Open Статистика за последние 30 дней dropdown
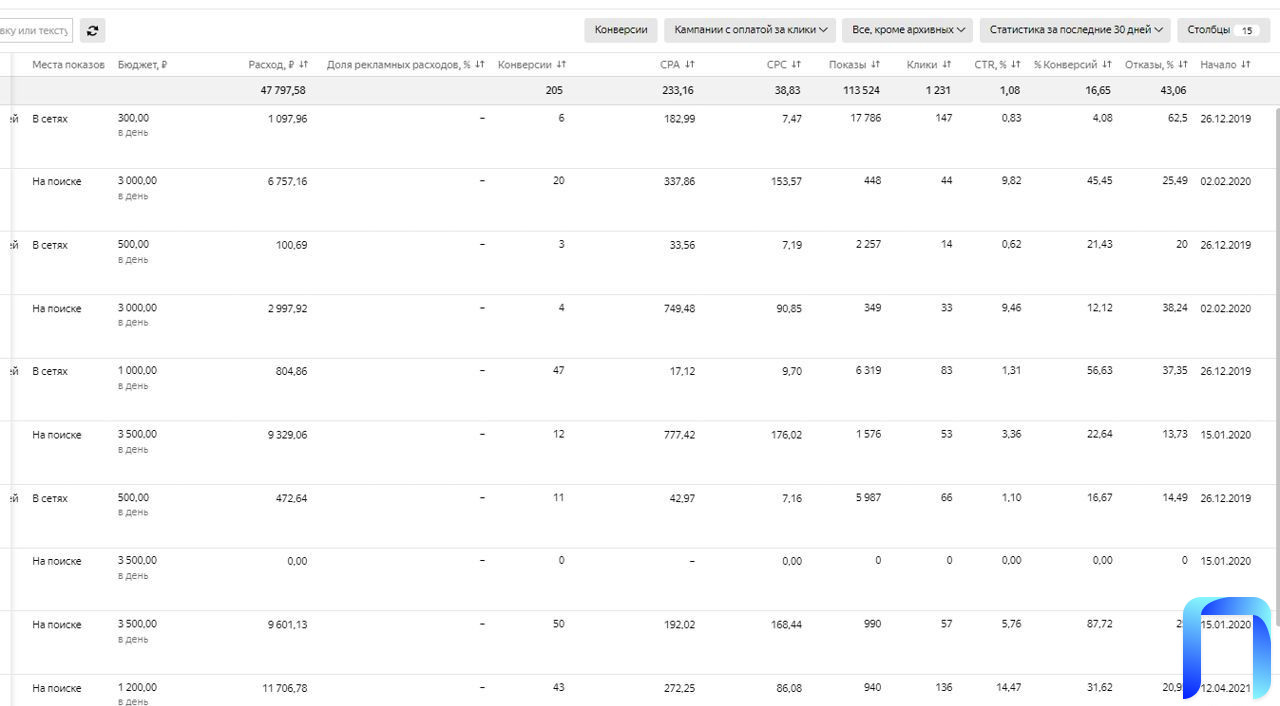The width and height of the screenshot is (1280, 706). point(1075,30)
